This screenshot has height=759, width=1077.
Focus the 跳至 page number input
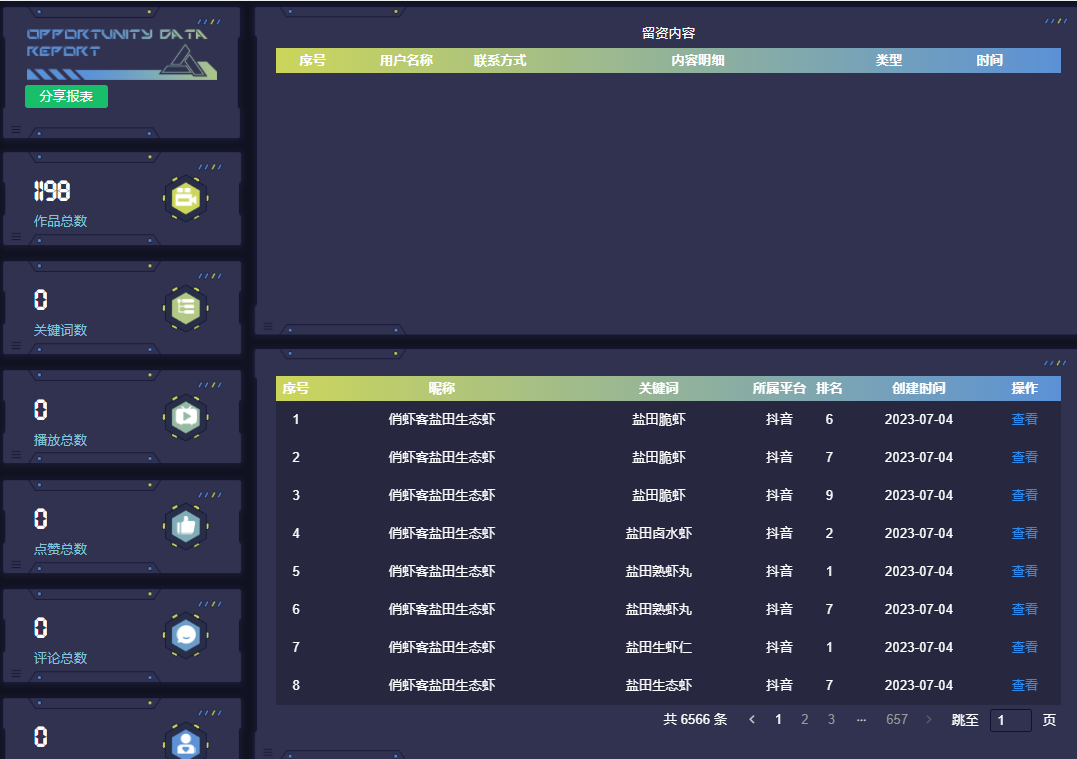click(1010, 720)
